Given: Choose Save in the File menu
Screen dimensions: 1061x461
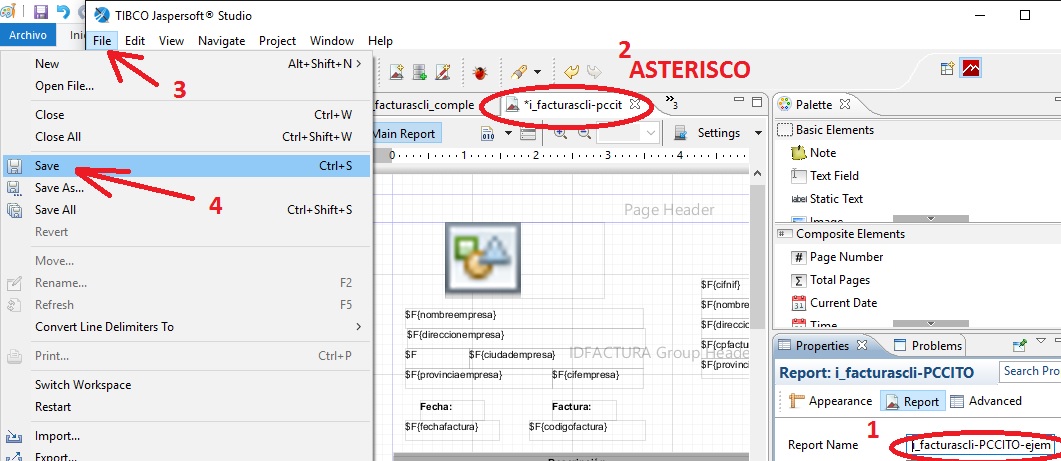Looking at the screenshot, I should (x=187, y=166).
